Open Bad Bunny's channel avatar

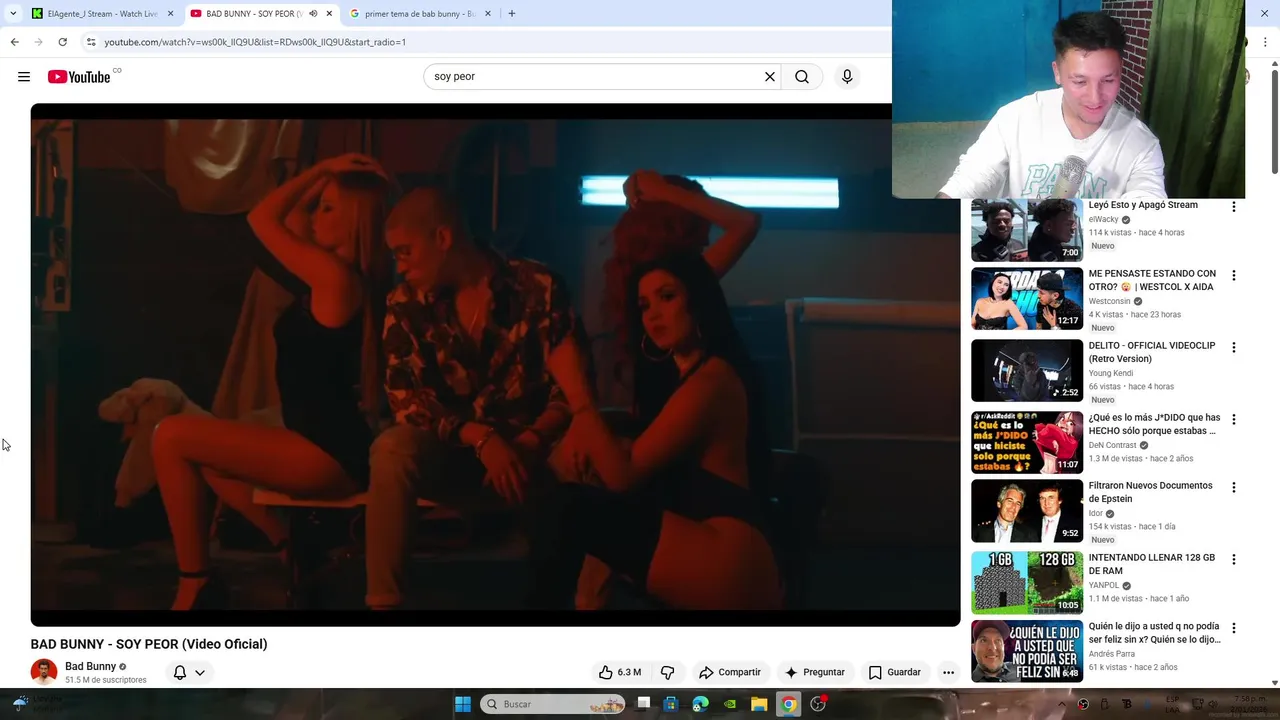(x=44, y=672)
